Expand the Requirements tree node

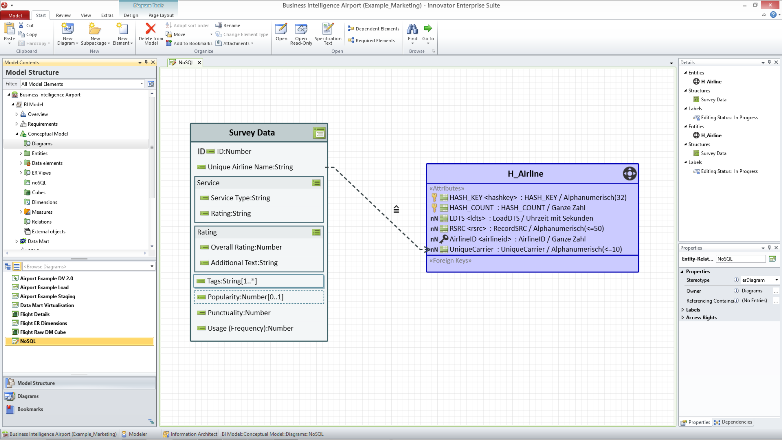[x=18, y=124]
